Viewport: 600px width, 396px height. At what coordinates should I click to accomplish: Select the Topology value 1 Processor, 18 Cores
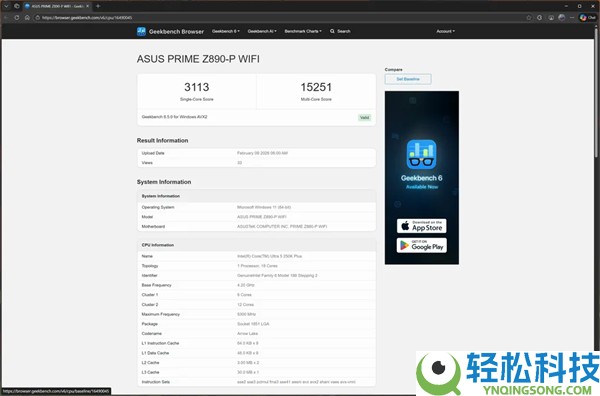click(x=257, y=266)
